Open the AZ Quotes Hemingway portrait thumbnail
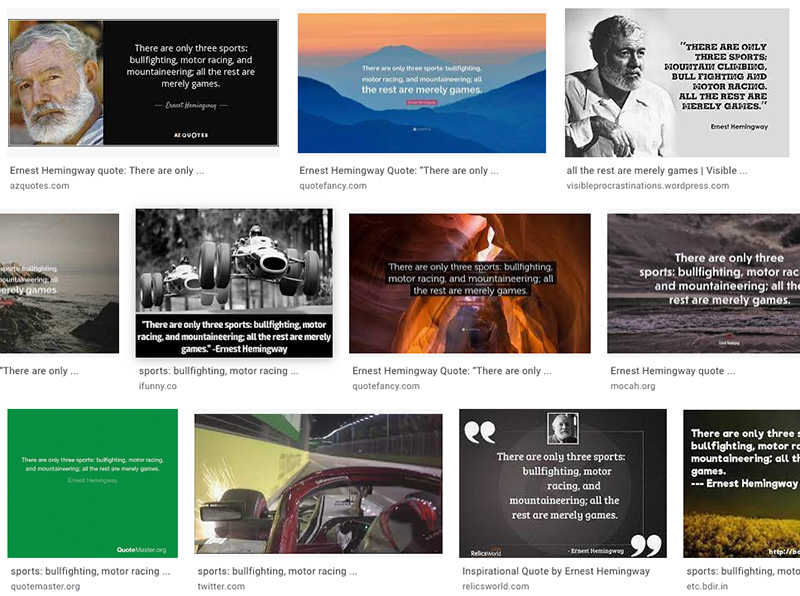800x596 pixels. pos(143,82)
